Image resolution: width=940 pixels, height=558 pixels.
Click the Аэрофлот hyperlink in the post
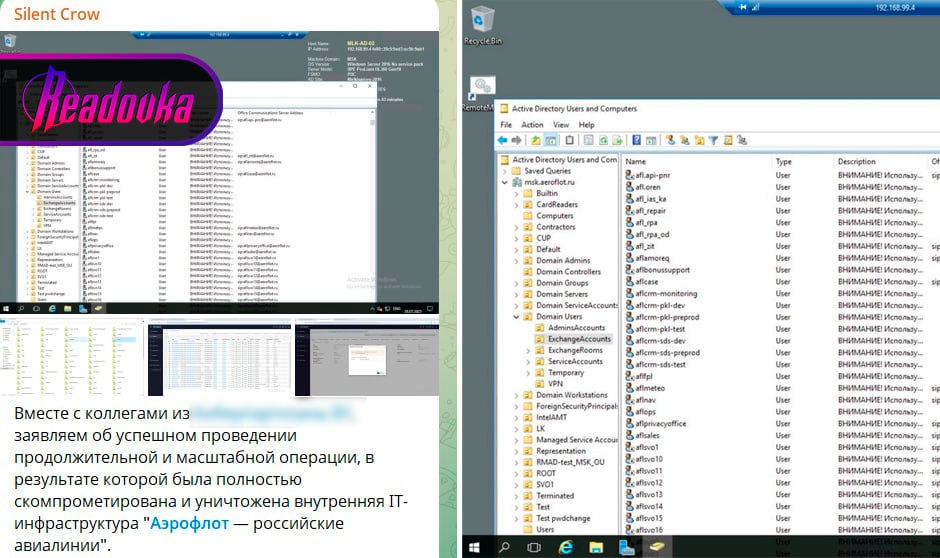click(190, 524)
